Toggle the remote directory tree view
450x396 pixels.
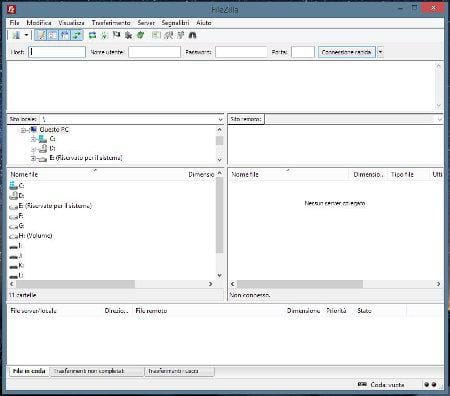pos(65,35)
